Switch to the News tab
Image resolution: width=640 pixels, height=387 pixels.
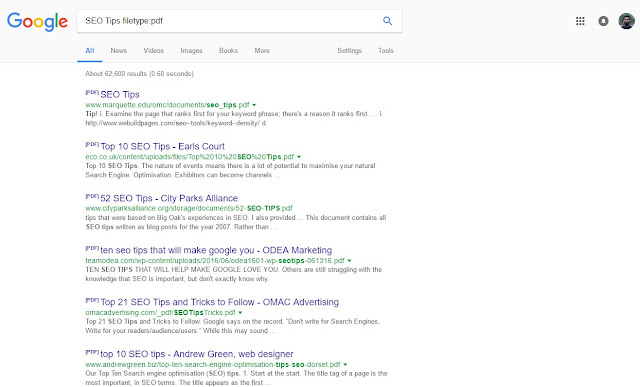(x=118, y=51)
